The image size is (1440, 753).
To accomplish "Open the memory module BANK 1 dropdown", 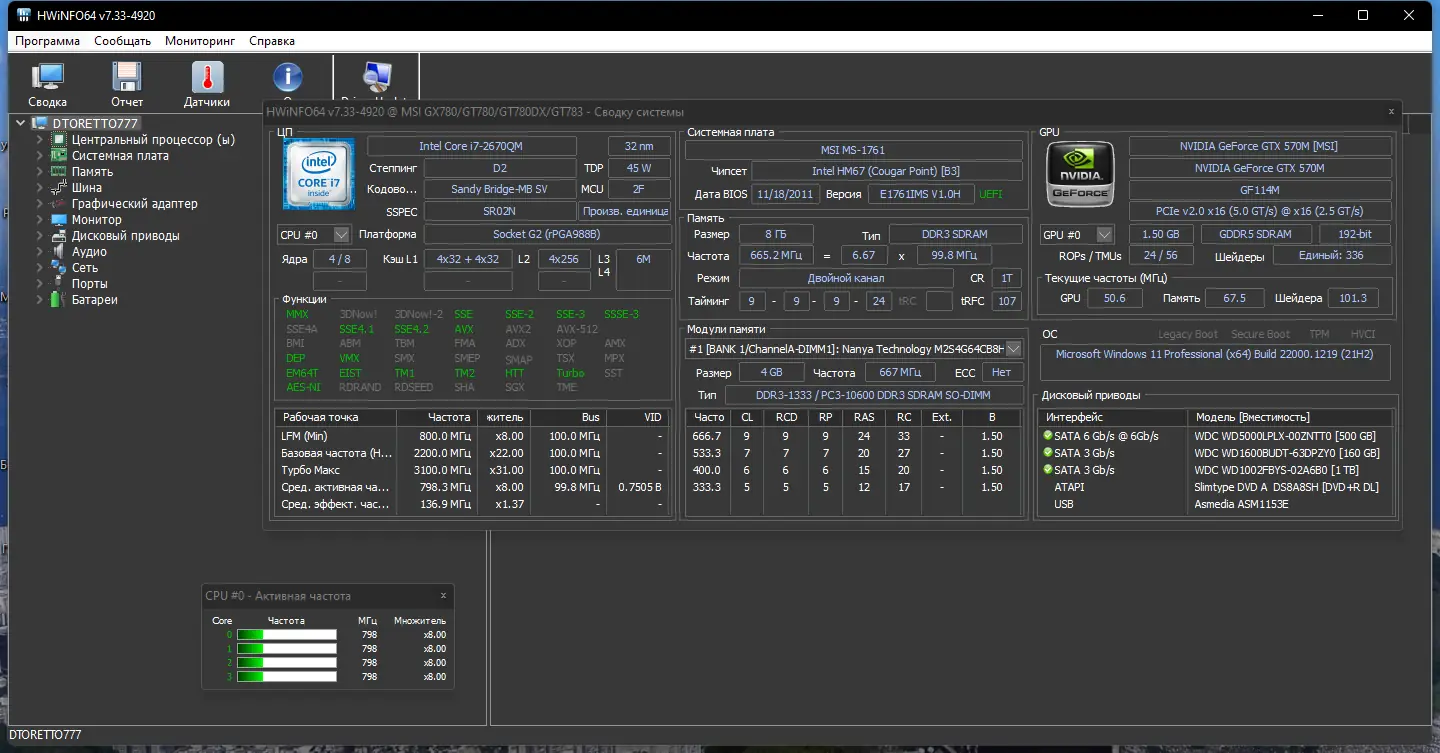I will pos(1014,349).
